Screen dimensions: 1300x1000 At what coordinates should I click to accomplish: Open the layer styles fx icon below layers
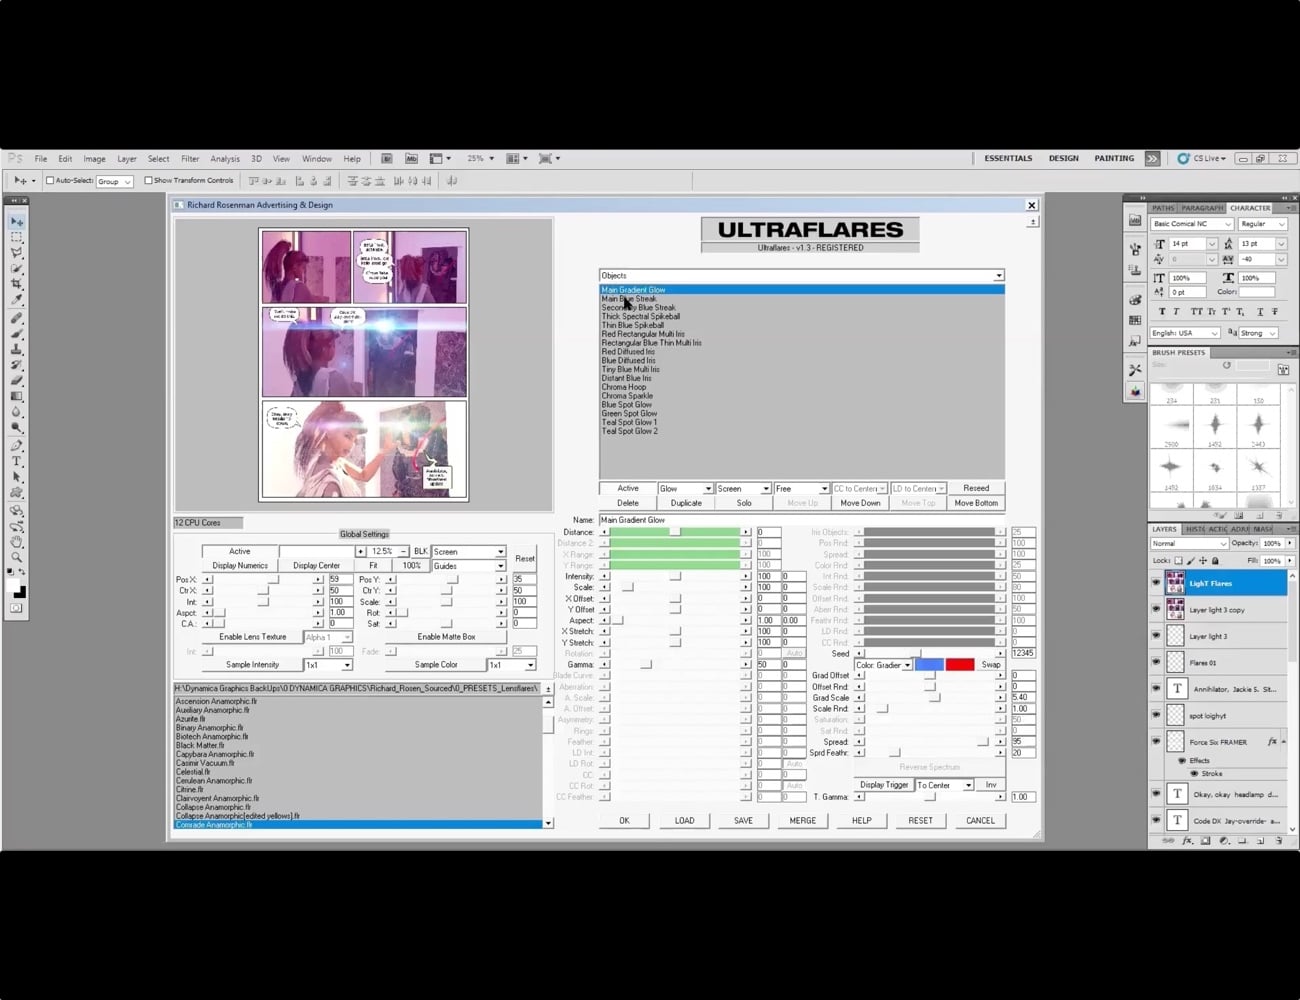(1188, 841)
